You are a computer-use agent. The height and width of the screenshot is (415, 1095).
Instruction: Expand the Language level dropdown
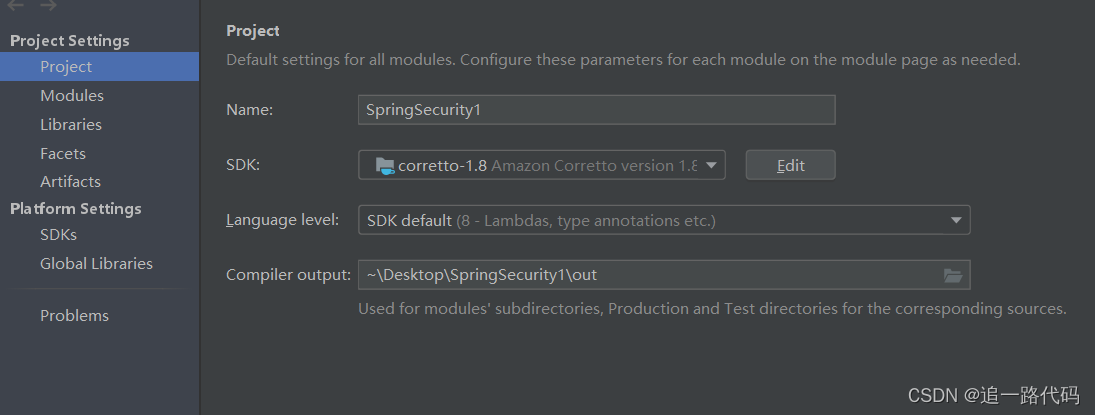956,220
